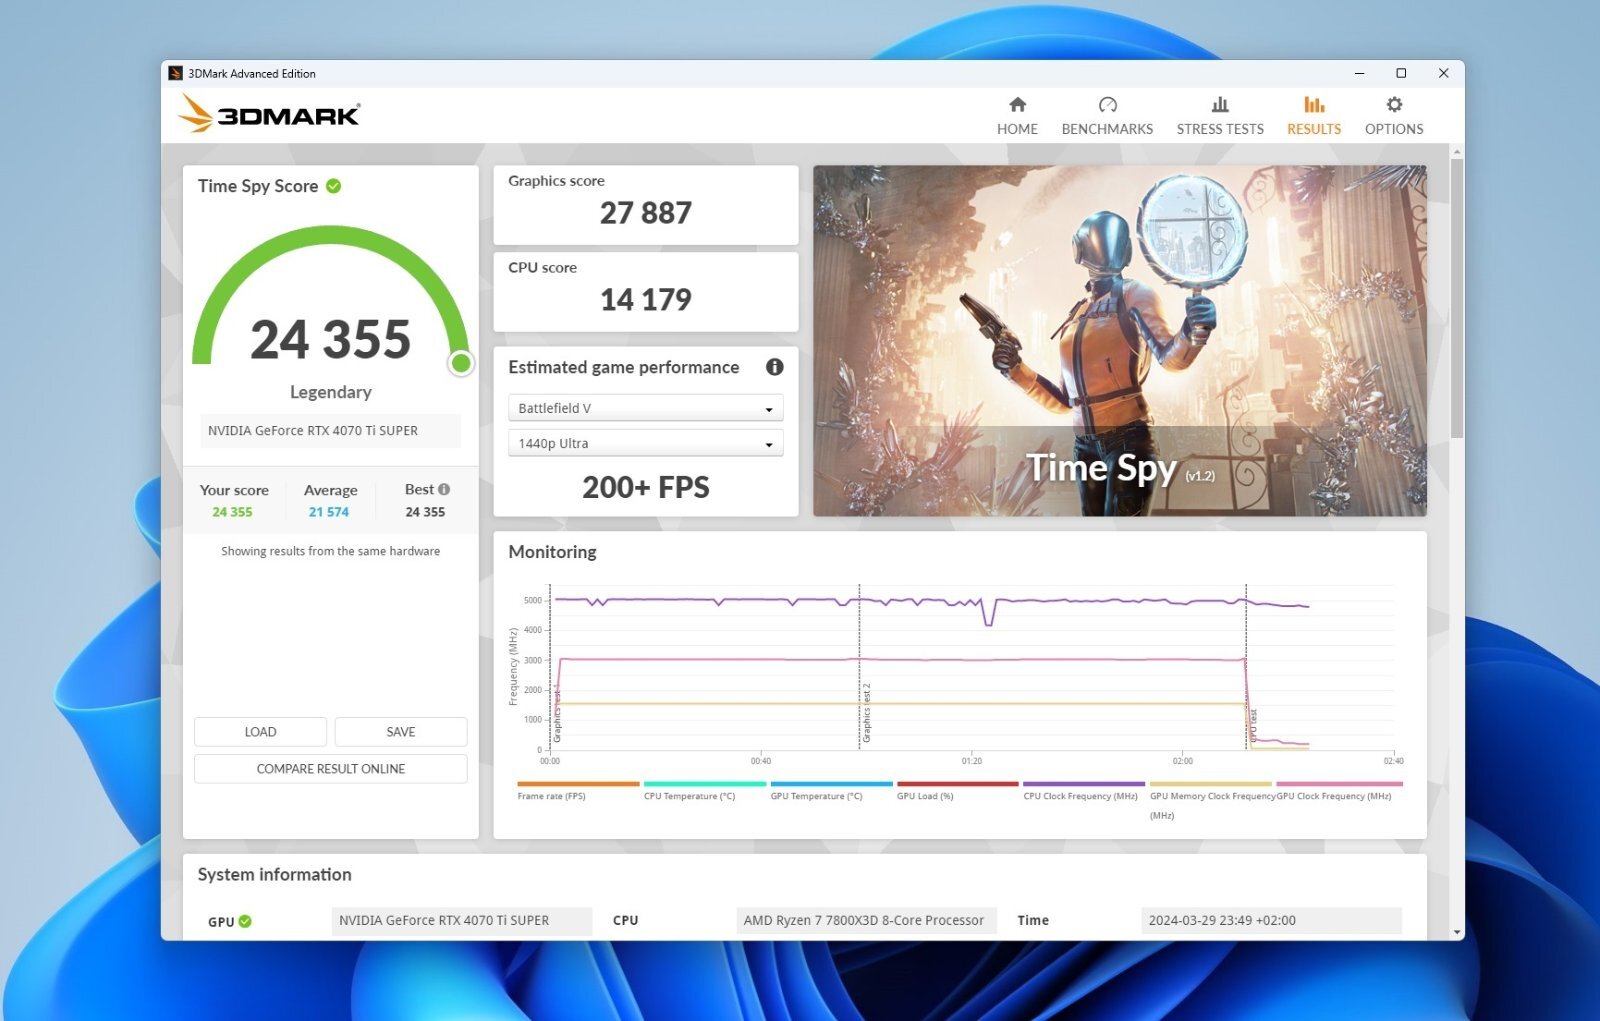This screenshot has height=1021, width=1600.
Task: Close the 3DMark window
Action: (x=1443, y=73)
